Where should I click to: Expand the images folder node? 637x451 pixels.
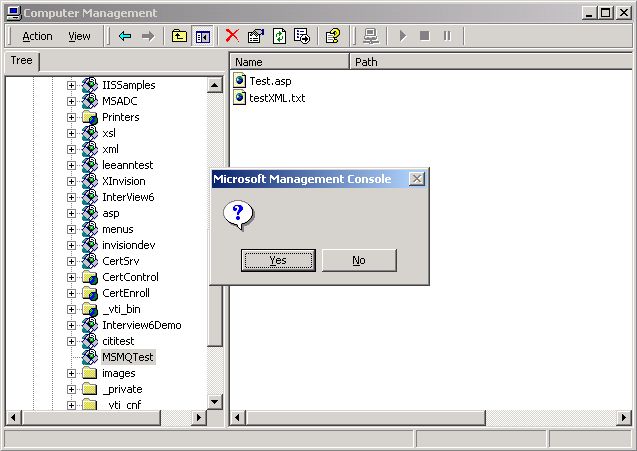pyautogui.click(x=71, y=373)
